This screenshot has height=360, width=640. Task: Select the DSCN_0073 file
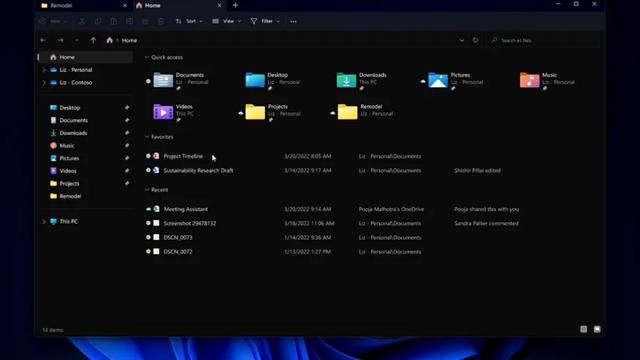(178, 238)
